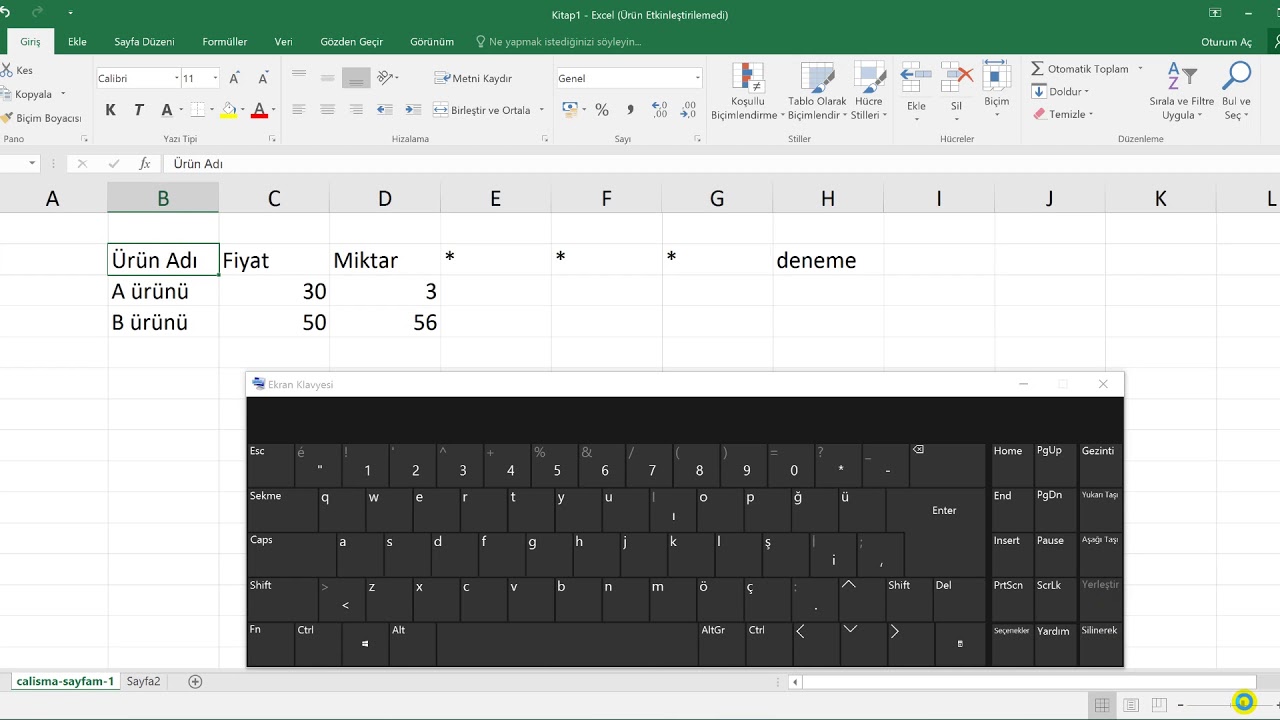
Task: Switch to the Sayfa2 sheet tab
Action: tap(143, 682)
